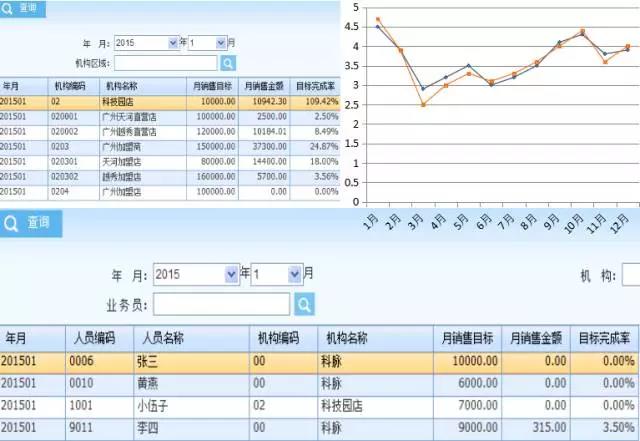Click the 12月 label on the chart axis
640x441 pixels.
(x=619, y=223)
